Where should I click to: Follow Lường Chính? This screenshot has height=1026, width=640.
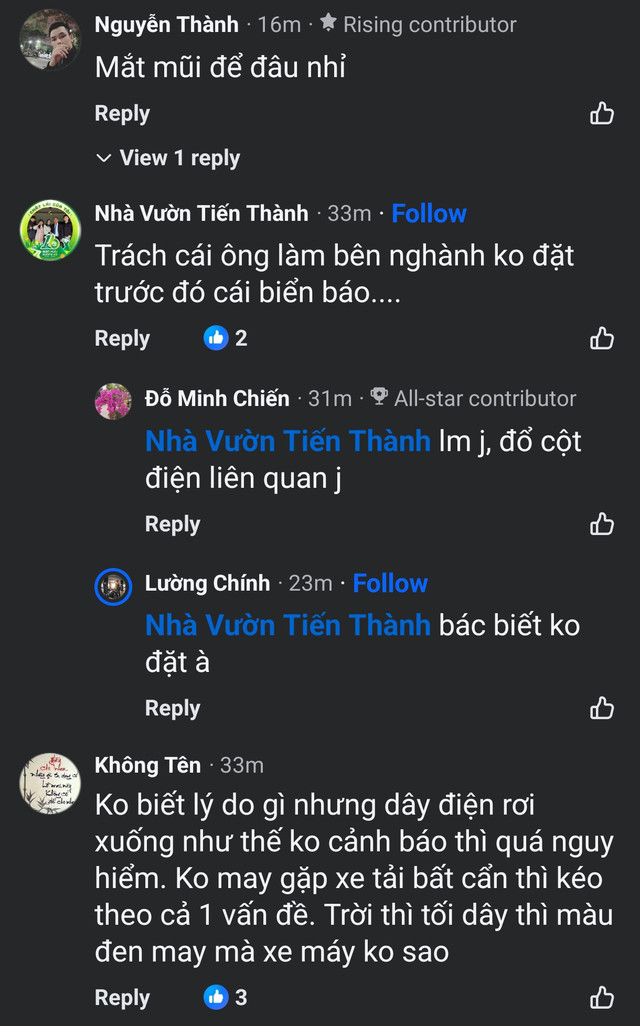pos(390,583)
